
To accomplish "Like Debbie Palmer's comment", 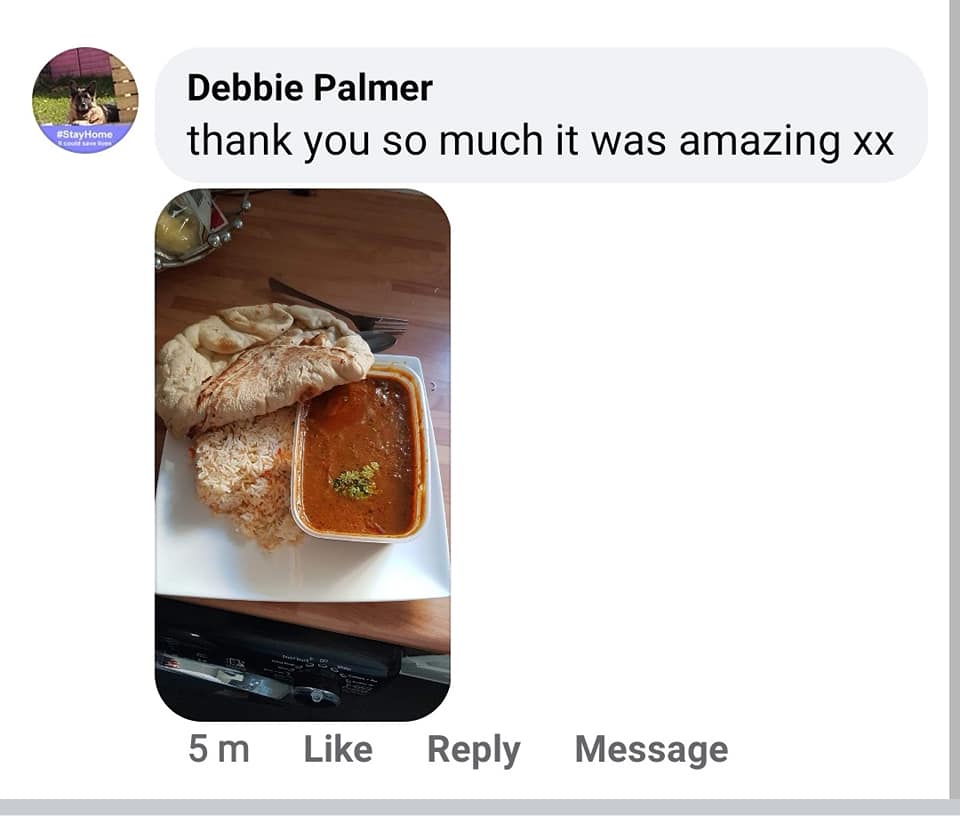I will 338,749.
